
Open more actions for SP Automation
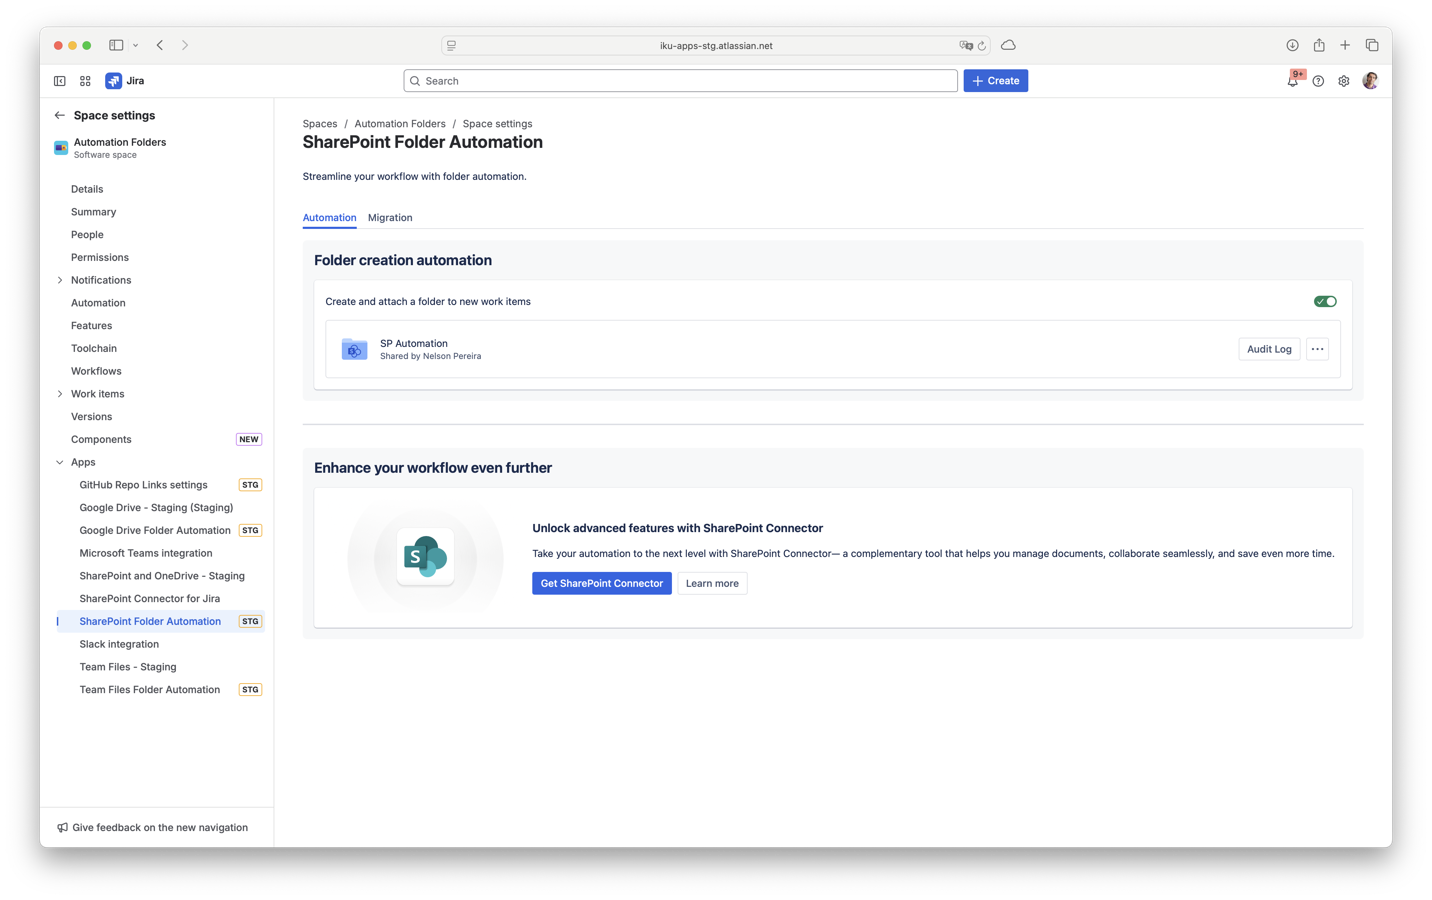pyautogui.click(x=1317, y=348)
